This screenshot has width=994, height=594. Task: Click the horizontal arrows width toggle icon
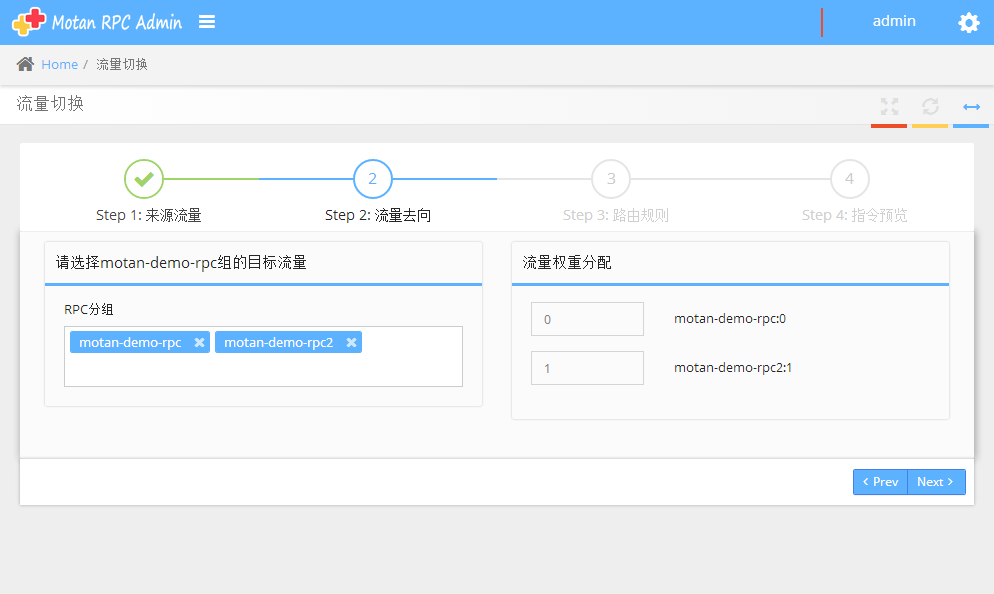(x=971, y=106)
